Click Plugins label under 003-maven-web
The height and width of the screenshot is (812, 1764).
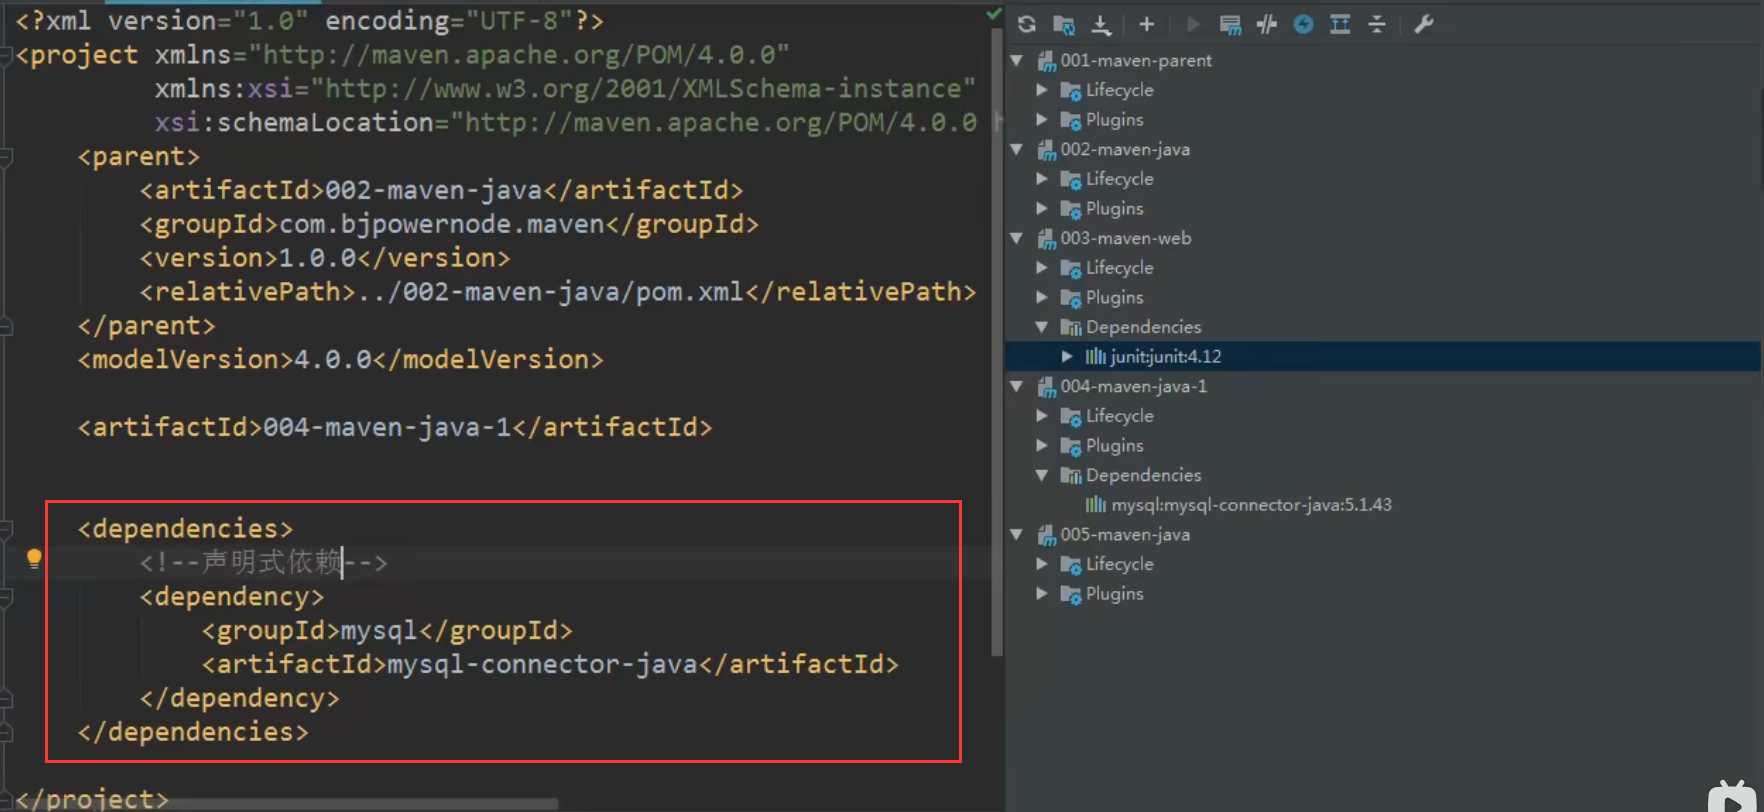point(1115,298)
